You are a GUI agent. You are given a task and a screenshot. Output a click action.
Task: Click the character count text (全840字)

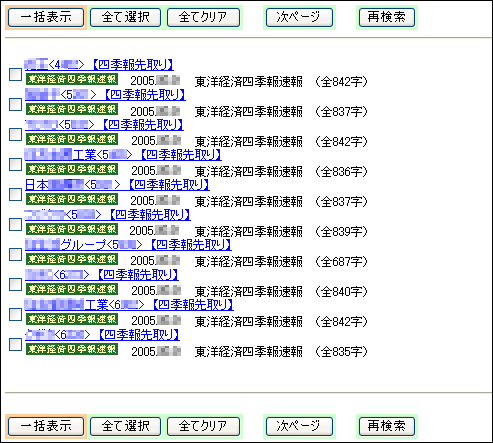pos(341,292)
